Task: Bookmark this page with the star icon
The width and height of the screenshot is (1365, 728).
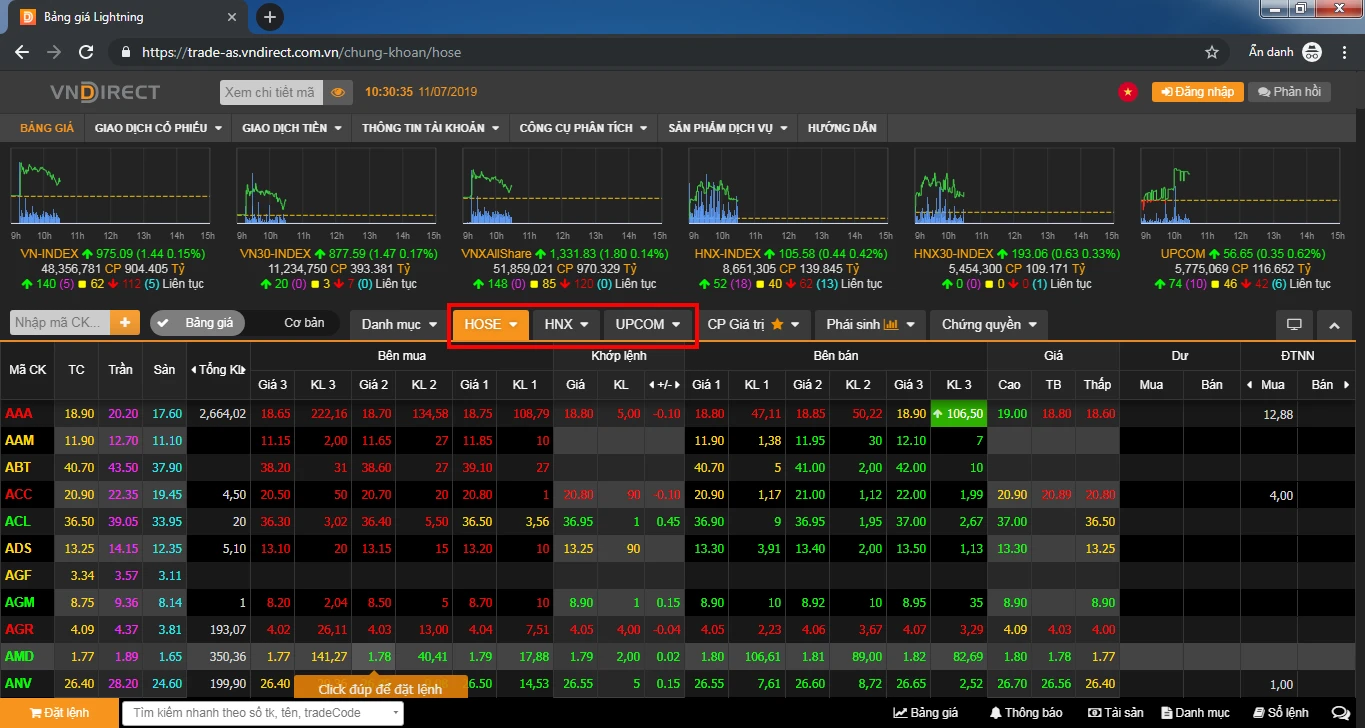Action: pos(1212,52)
